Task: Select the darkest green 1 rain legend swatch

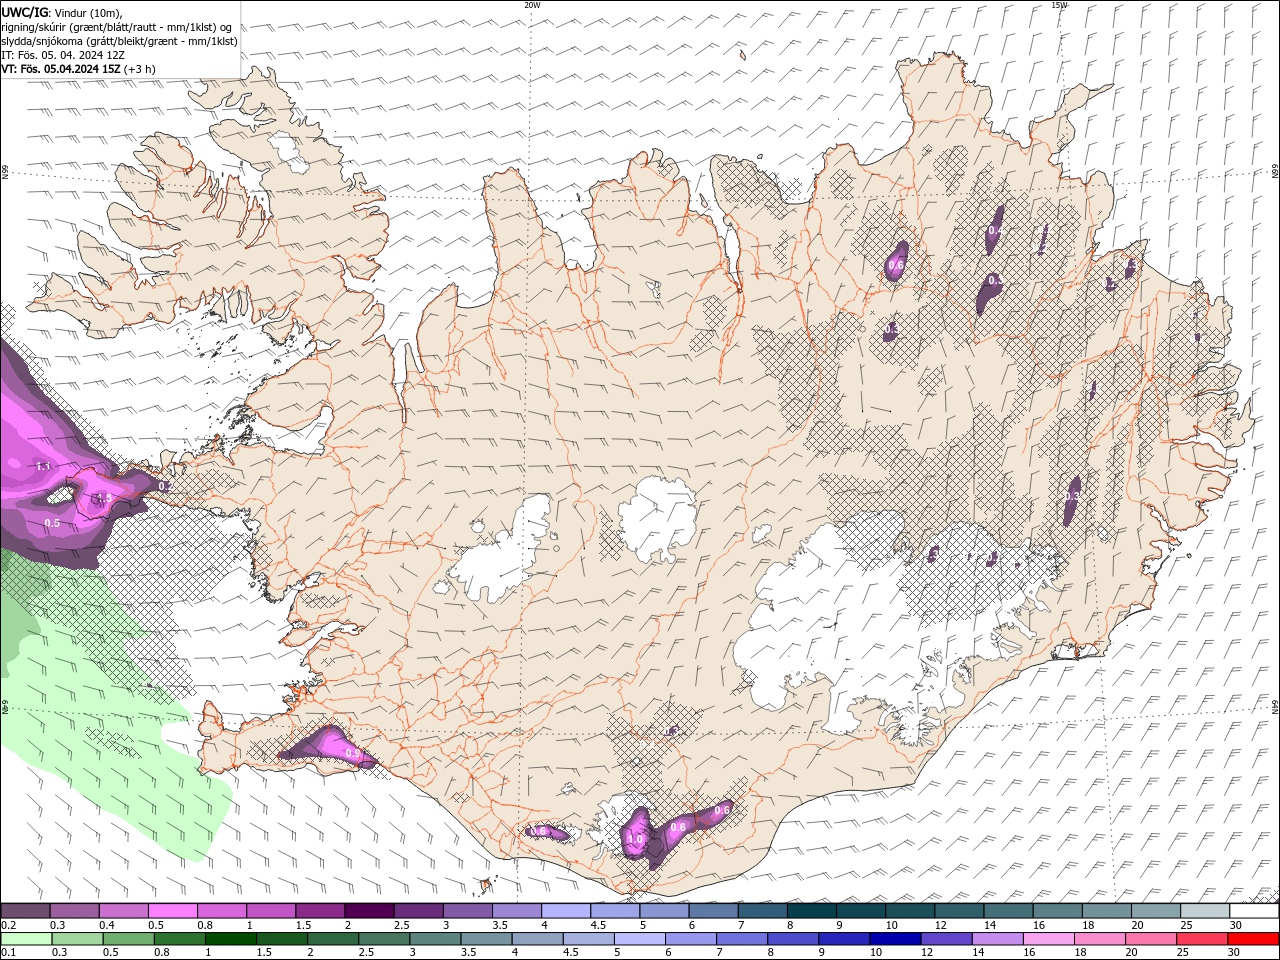Action: [230, 939]
